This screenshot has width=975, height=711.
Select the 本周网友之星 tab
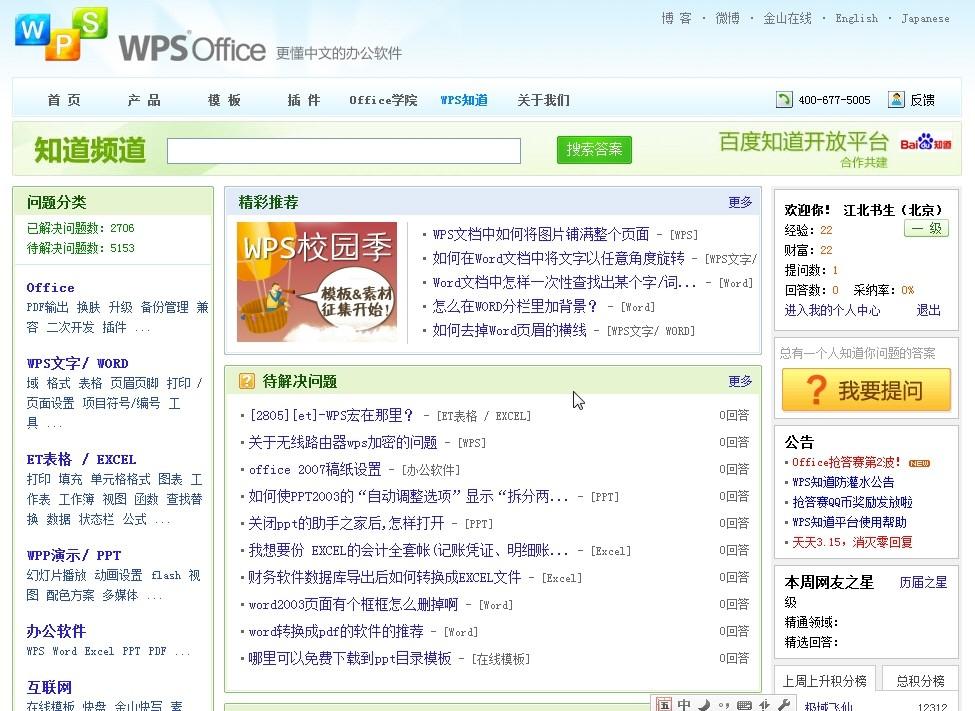click(x=829, y=582)
